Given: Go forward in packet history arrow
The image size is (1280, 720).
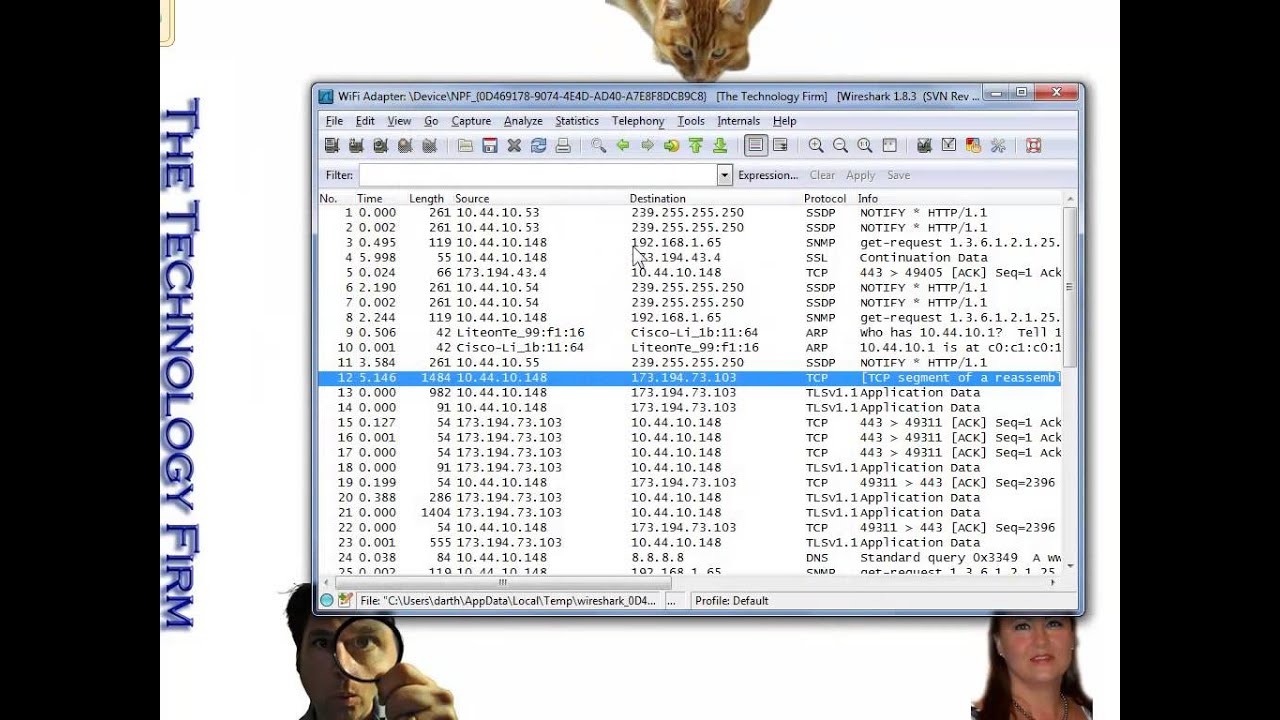Looking at the screenshot, I should pos(647,146).
